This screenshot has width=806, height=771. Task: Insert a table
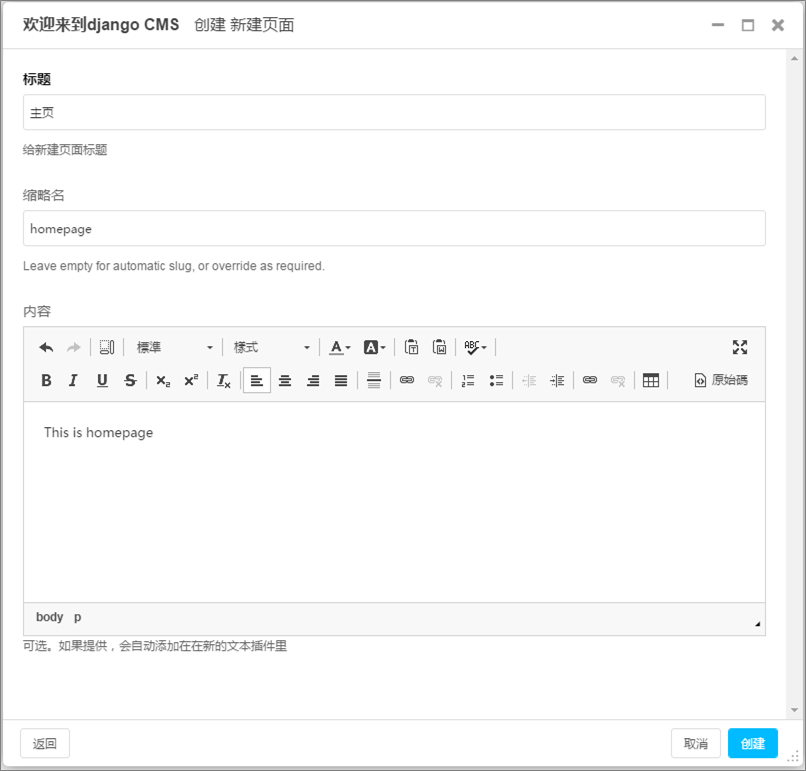[651, 380]
